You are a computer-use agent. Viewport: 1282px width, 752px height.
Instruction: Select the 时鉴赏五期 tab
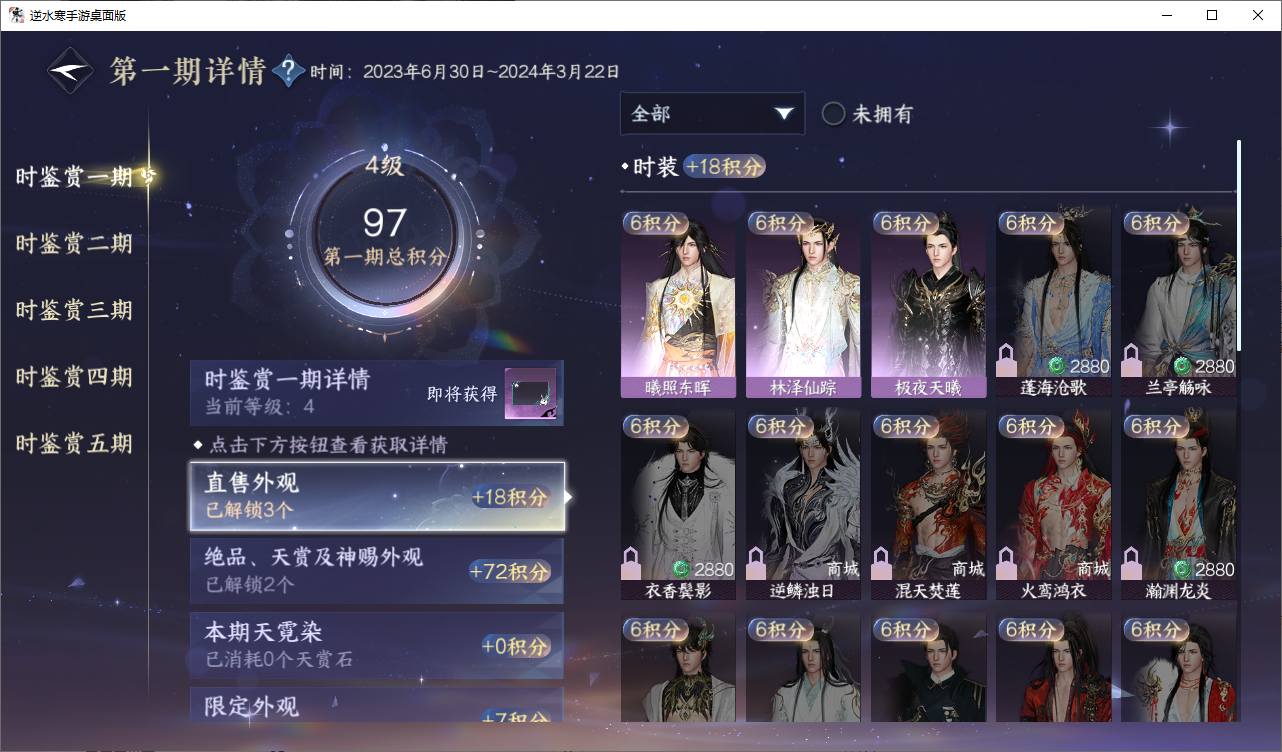74,444
